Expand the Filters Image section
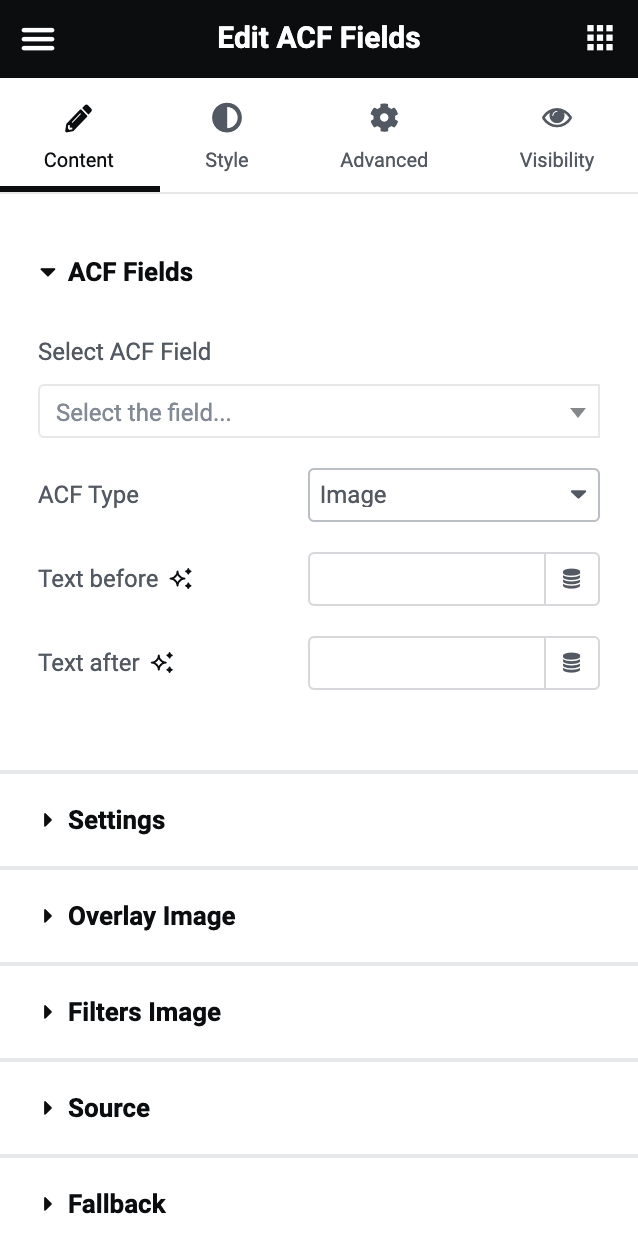The height and width of the screenshot is (1252, 638). (132, 1011)
